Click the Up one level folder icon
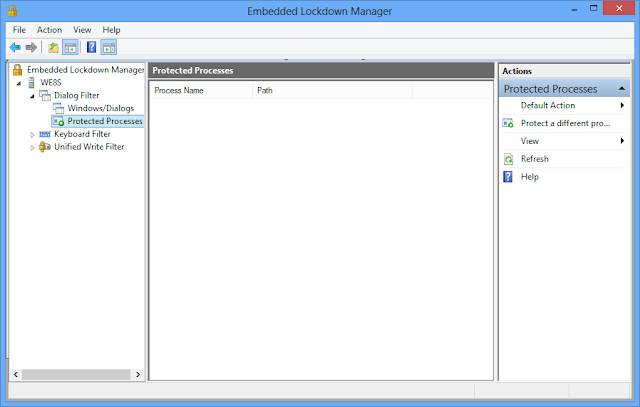The image size is (640, 407). point(53,47)
